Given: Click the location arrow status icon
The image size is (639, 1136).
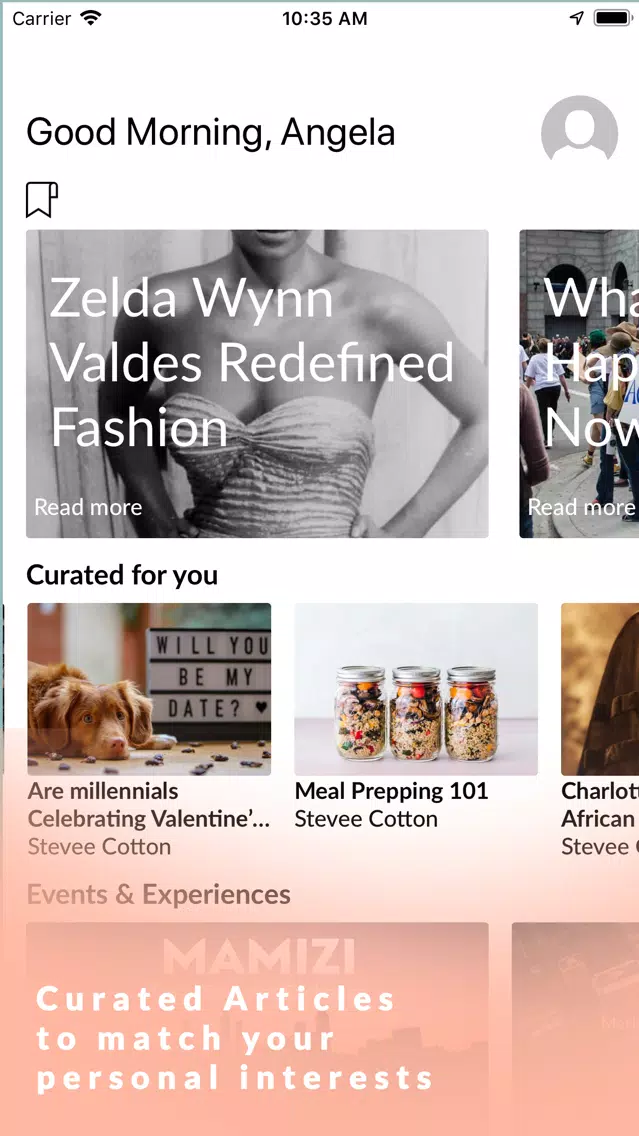Looking at the screenshot, I should [577, 18].
